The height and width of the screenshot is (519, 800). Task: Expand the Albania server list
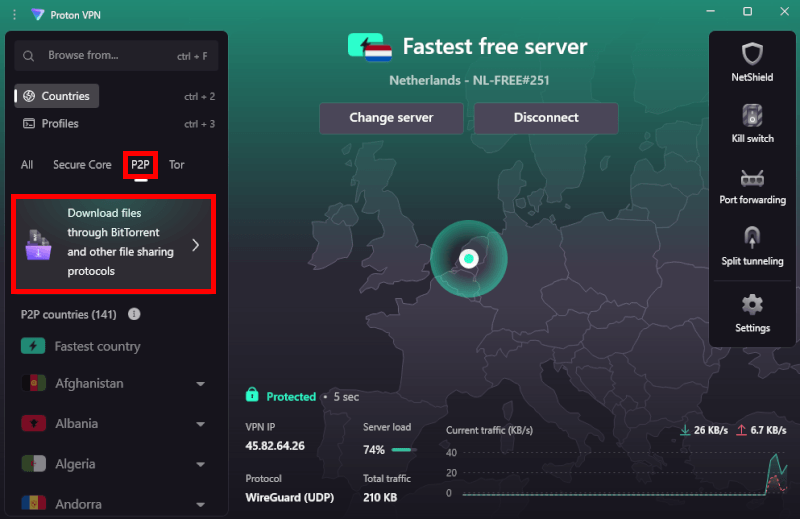pyautogui.click(x=201, y=424)
